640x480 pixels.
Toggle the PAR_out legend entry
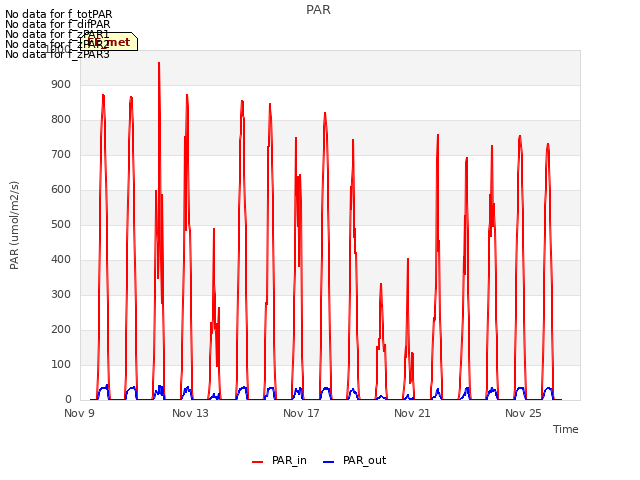(354, 460)
